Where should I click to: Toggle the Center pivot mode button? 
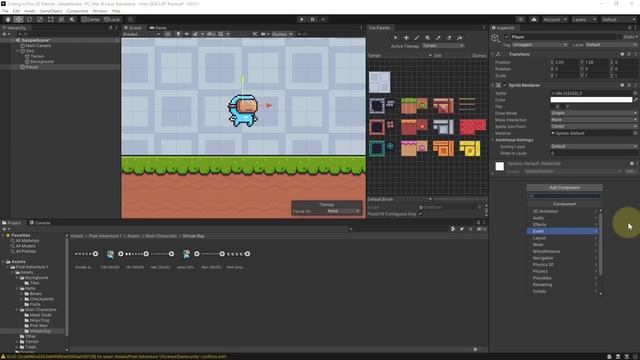(x=91, y=19)
